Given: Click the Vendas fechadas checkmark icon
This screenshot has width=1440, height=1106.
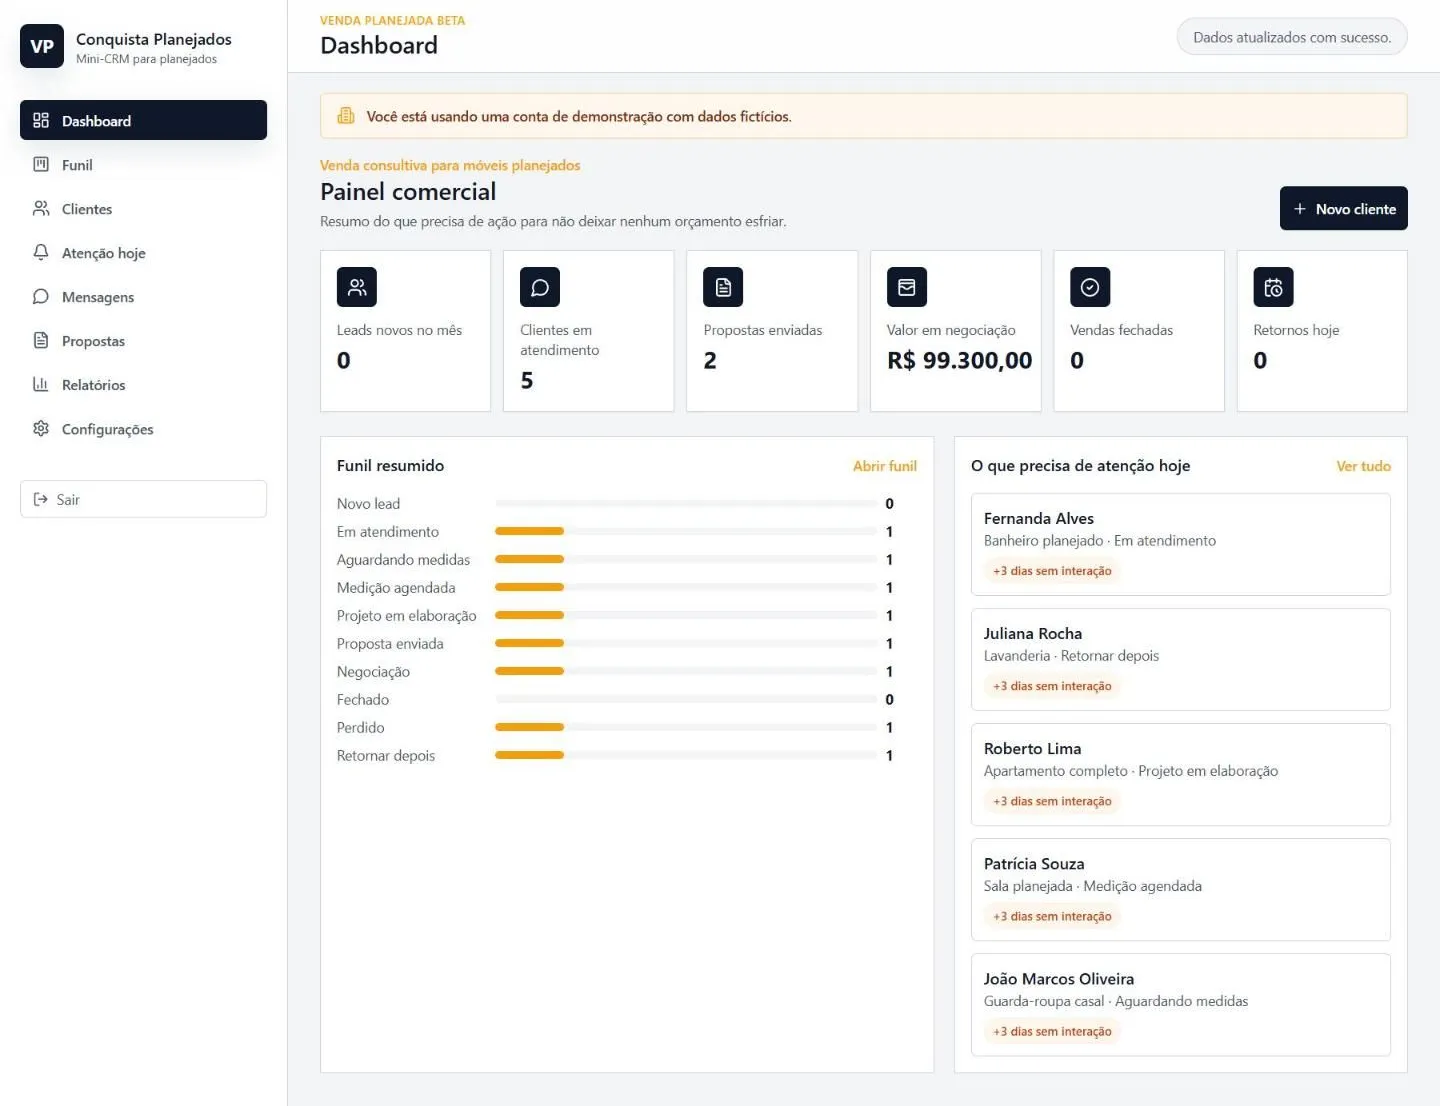Looking at the screenshot, I should [1090, 287].
